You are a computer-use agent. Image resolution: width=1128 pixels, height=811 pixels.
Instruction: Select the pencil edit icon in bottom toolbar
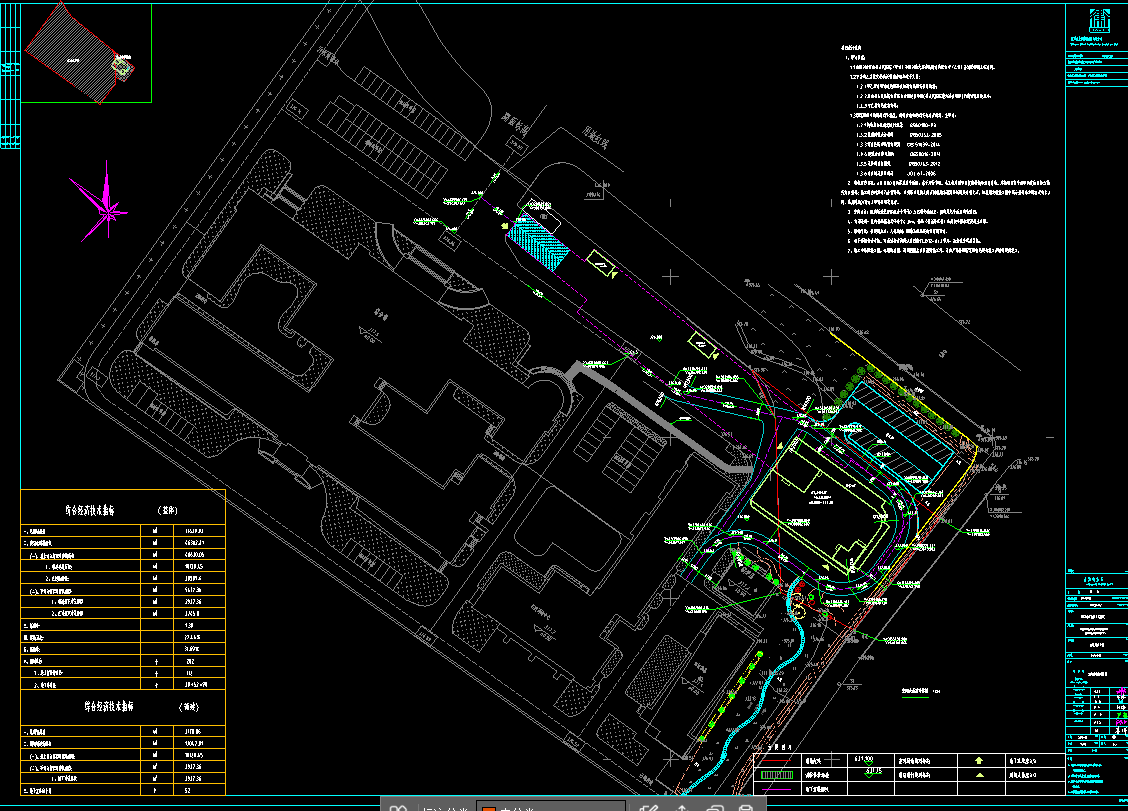click(x=648, y=808)
